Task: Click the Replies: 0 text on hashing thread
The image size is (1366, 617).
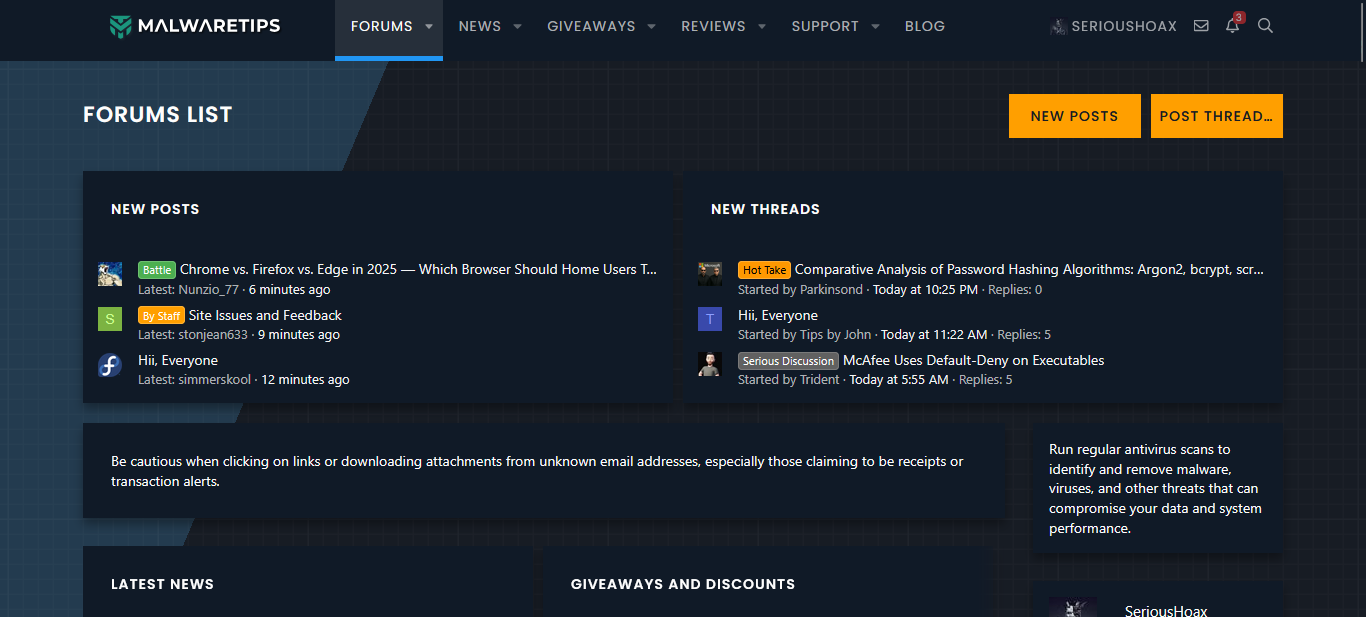Action: coord(1015,290)
